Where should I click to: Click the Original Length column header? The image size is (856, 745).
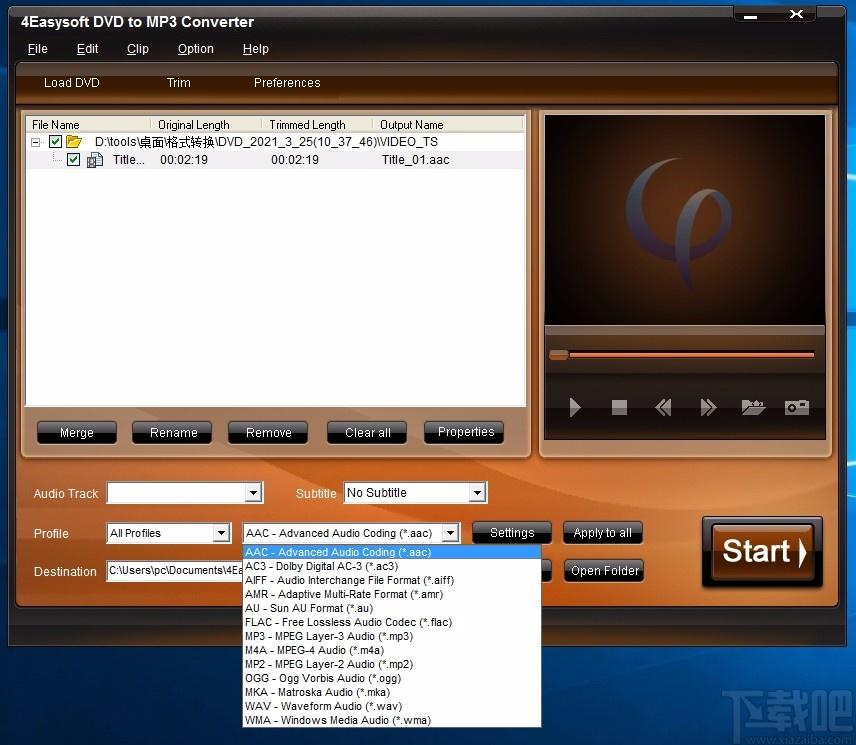(206, 125)
